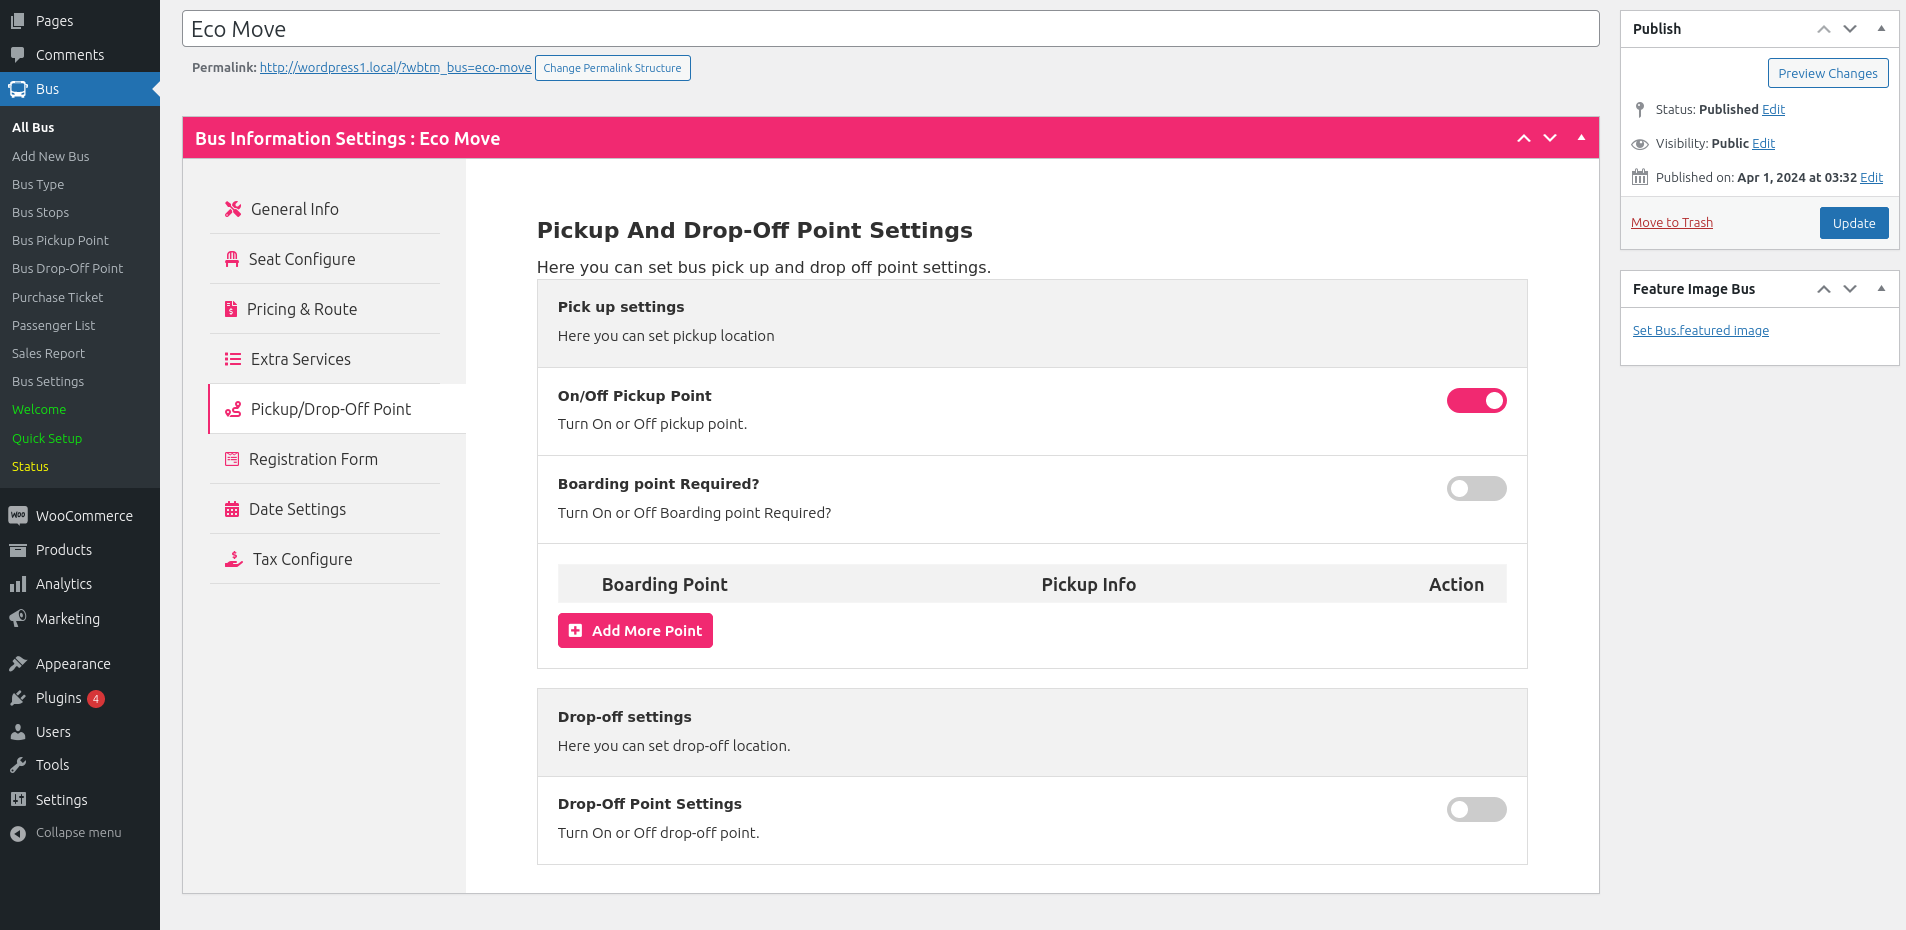Click the Marketing megaphone icon
The width and height of the screenshot is (1906, 930).
click(x=18, y=618)
